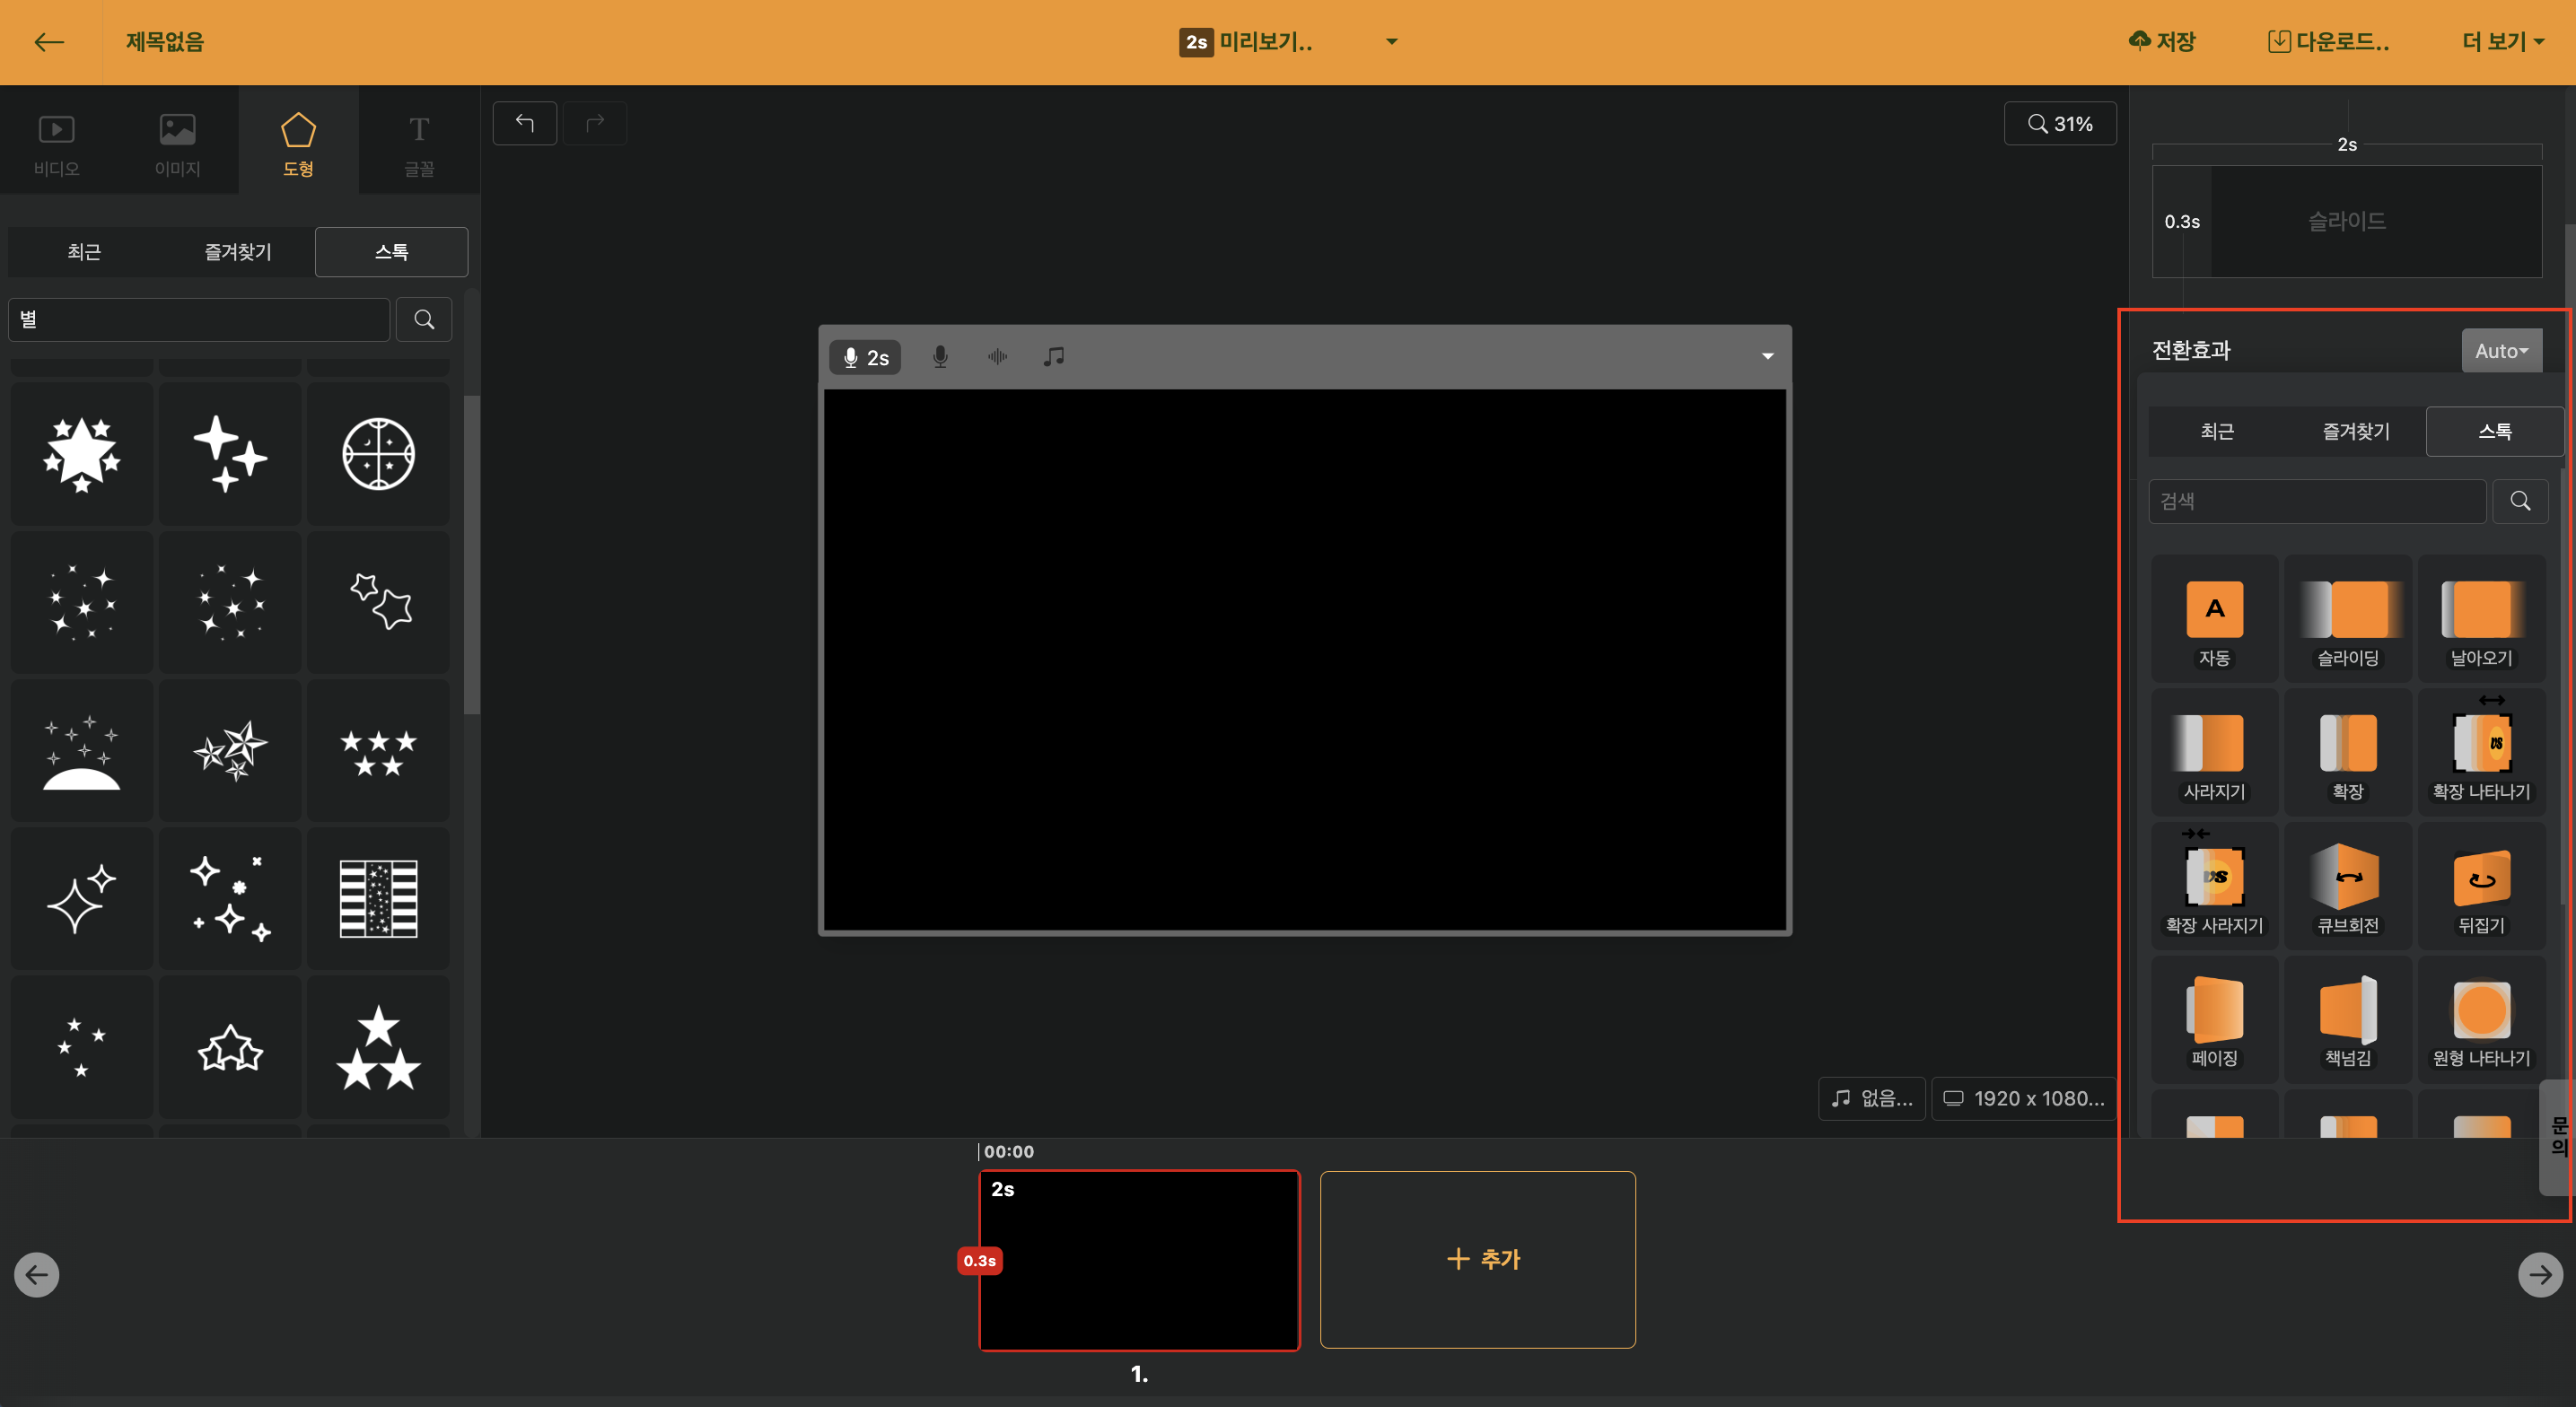This screenshot has width=2576, height=1407.
Task: Click the music note icon above the canvas
Action: click(1054, 357)
